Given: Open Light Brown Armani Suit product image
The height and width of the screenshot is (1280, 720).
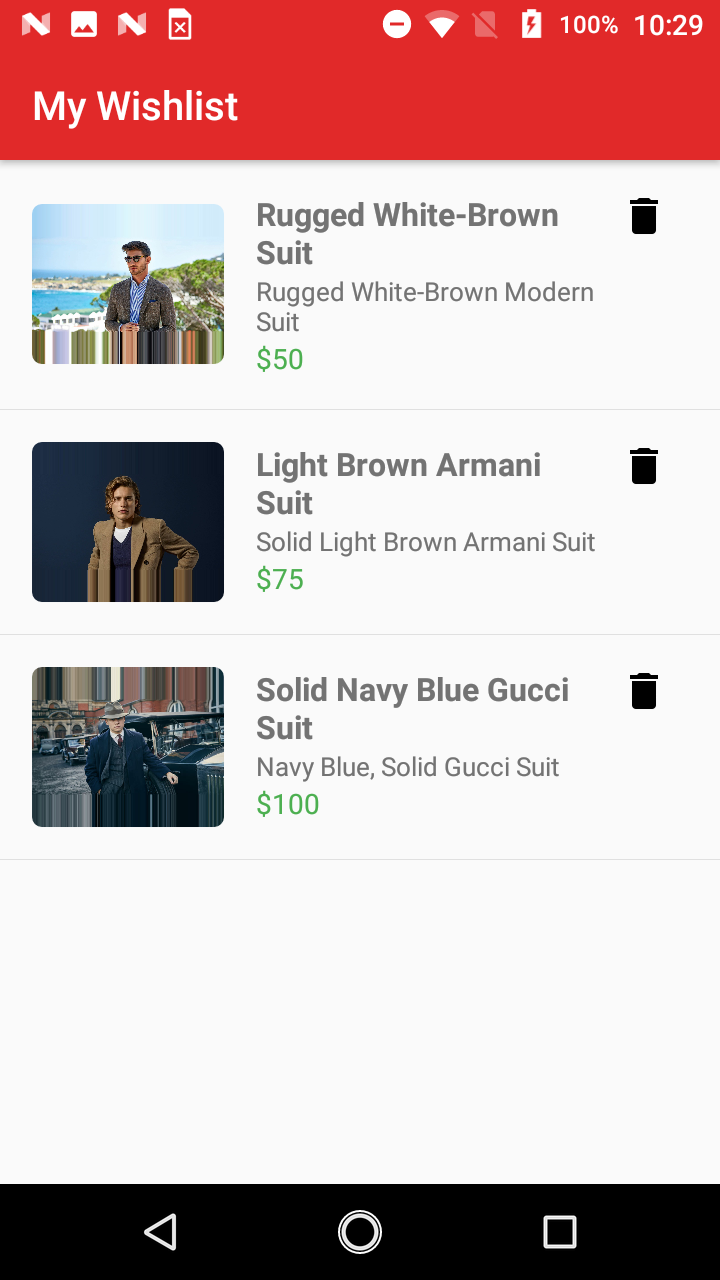Looking at the screenshot, I should click(x=128, y=522).
